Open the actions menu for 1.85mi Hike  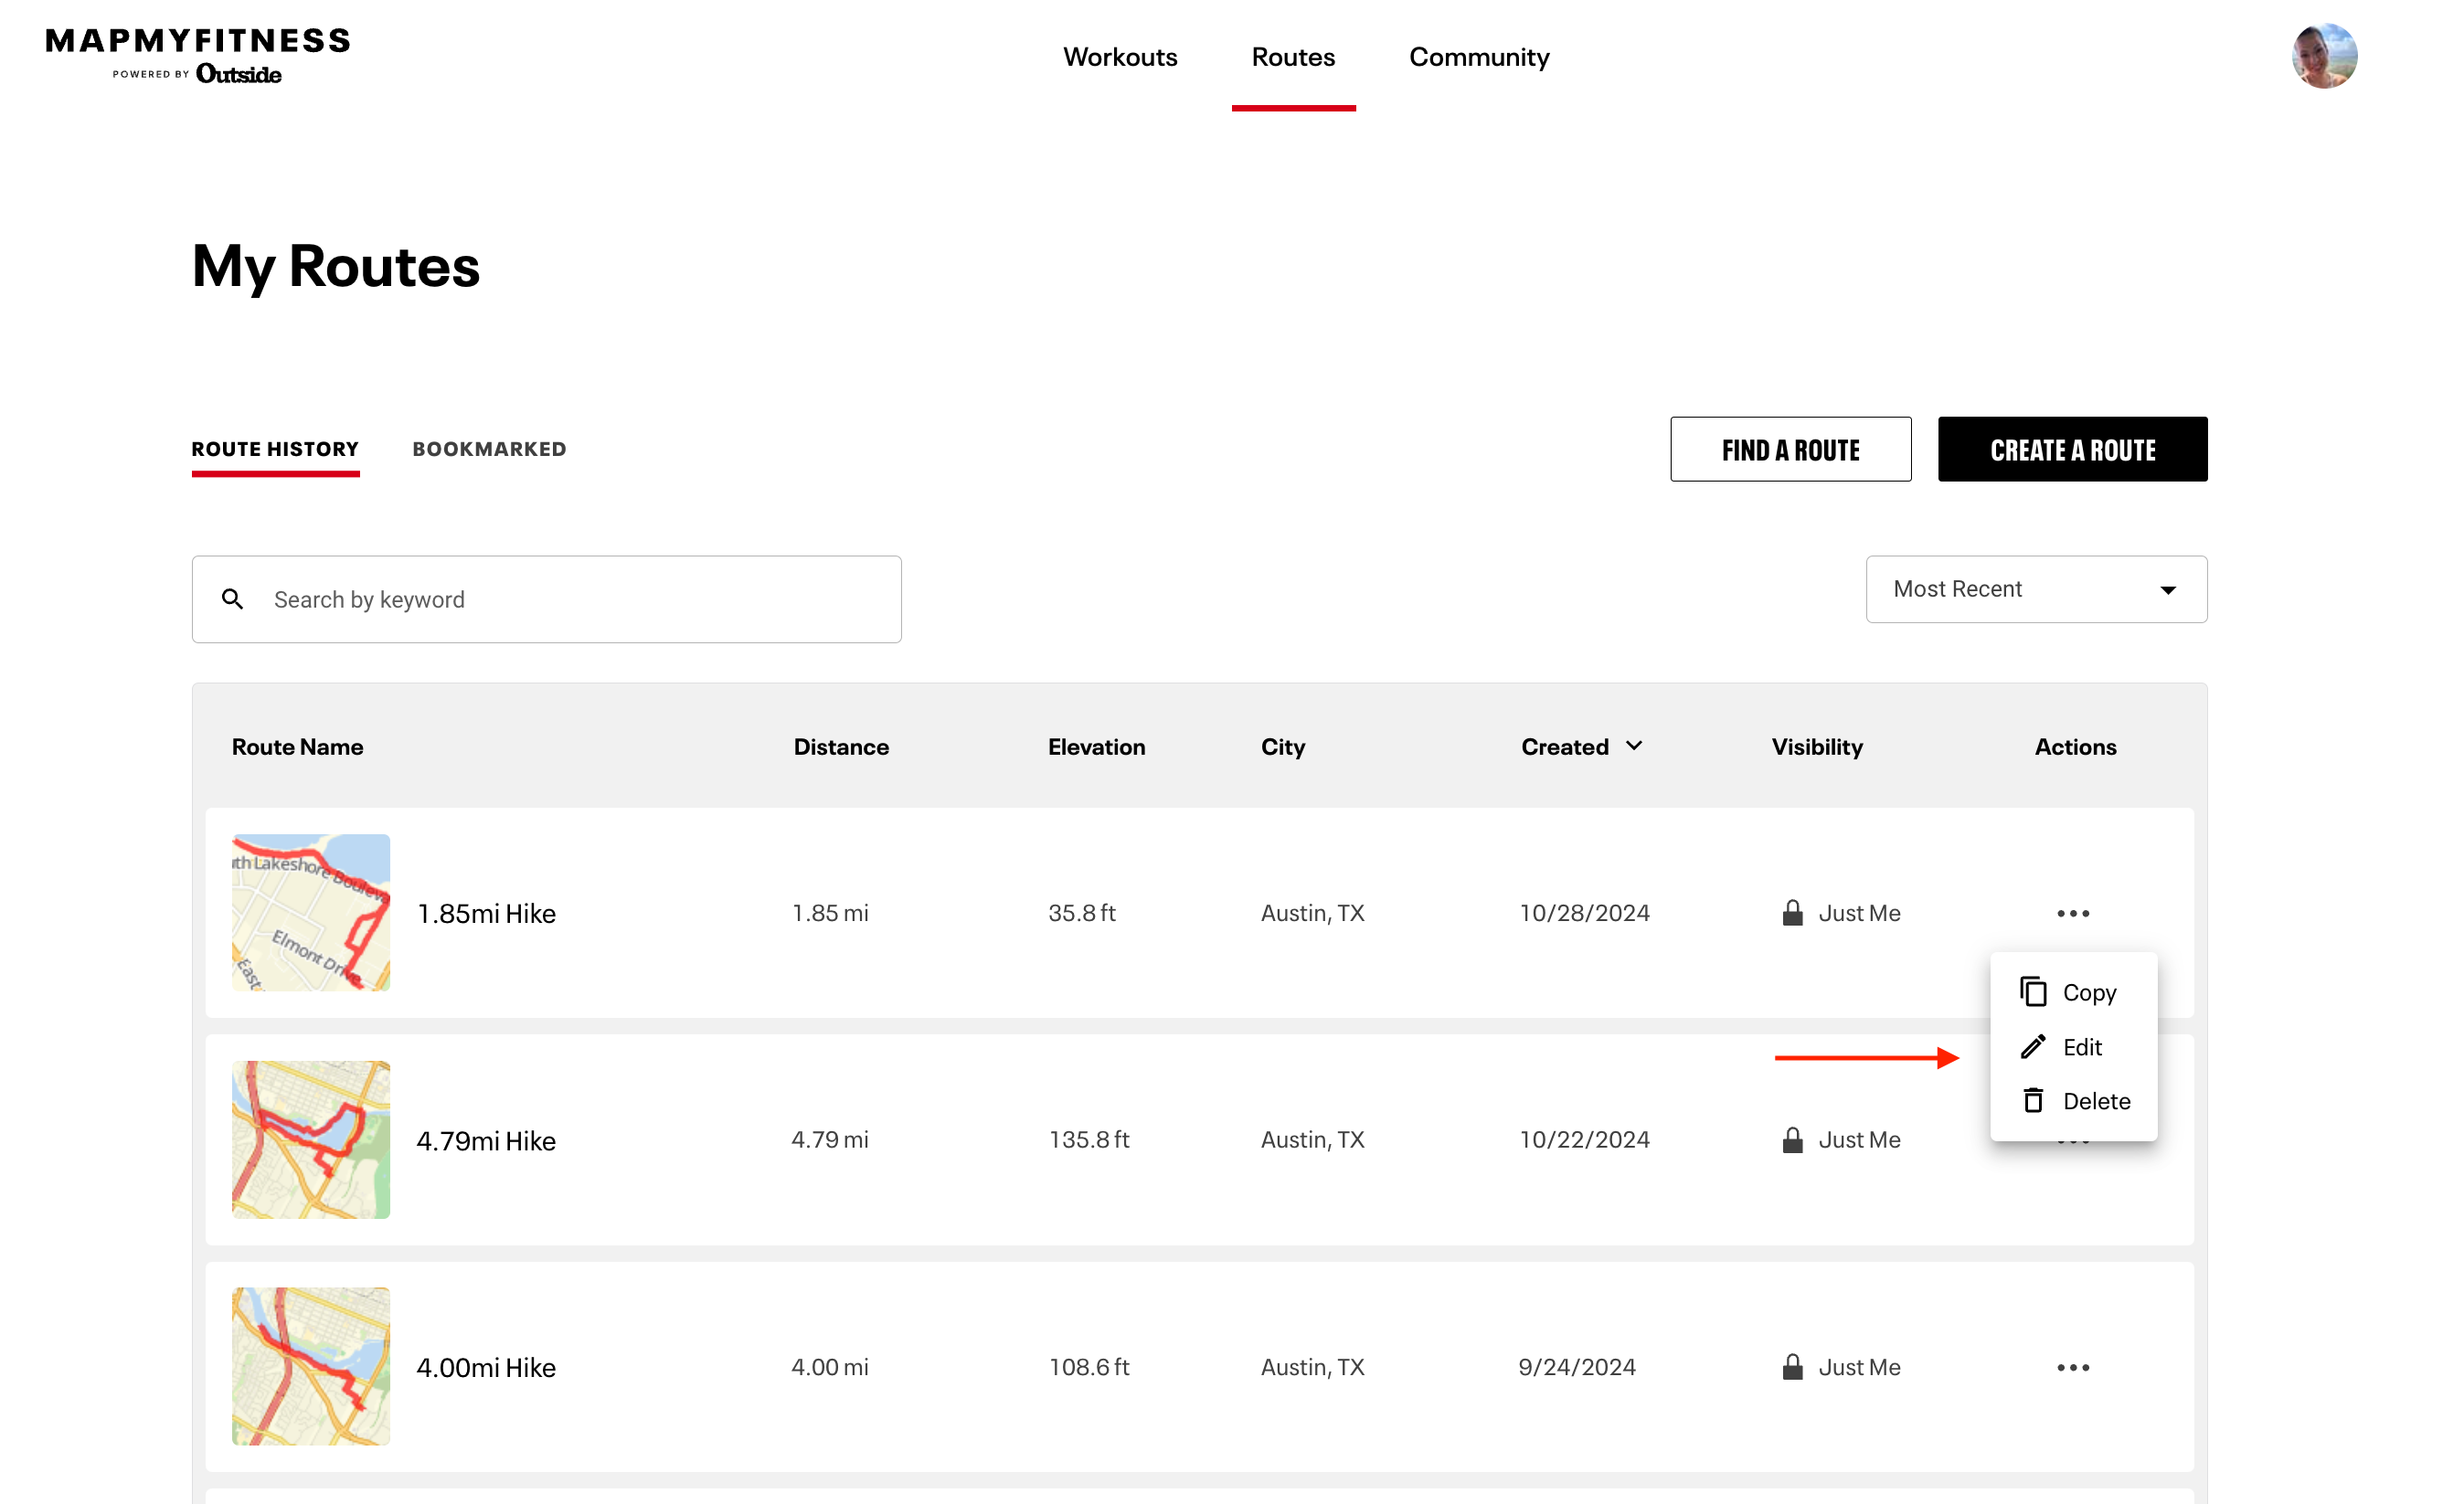point(2075,912)
